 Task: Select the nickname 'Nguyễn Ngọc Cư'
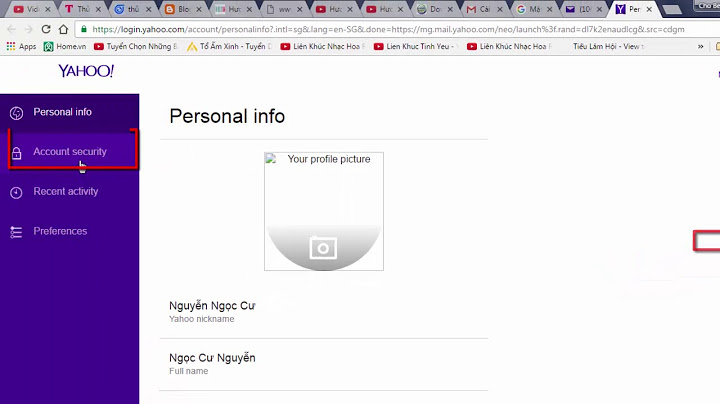(212, 306)
